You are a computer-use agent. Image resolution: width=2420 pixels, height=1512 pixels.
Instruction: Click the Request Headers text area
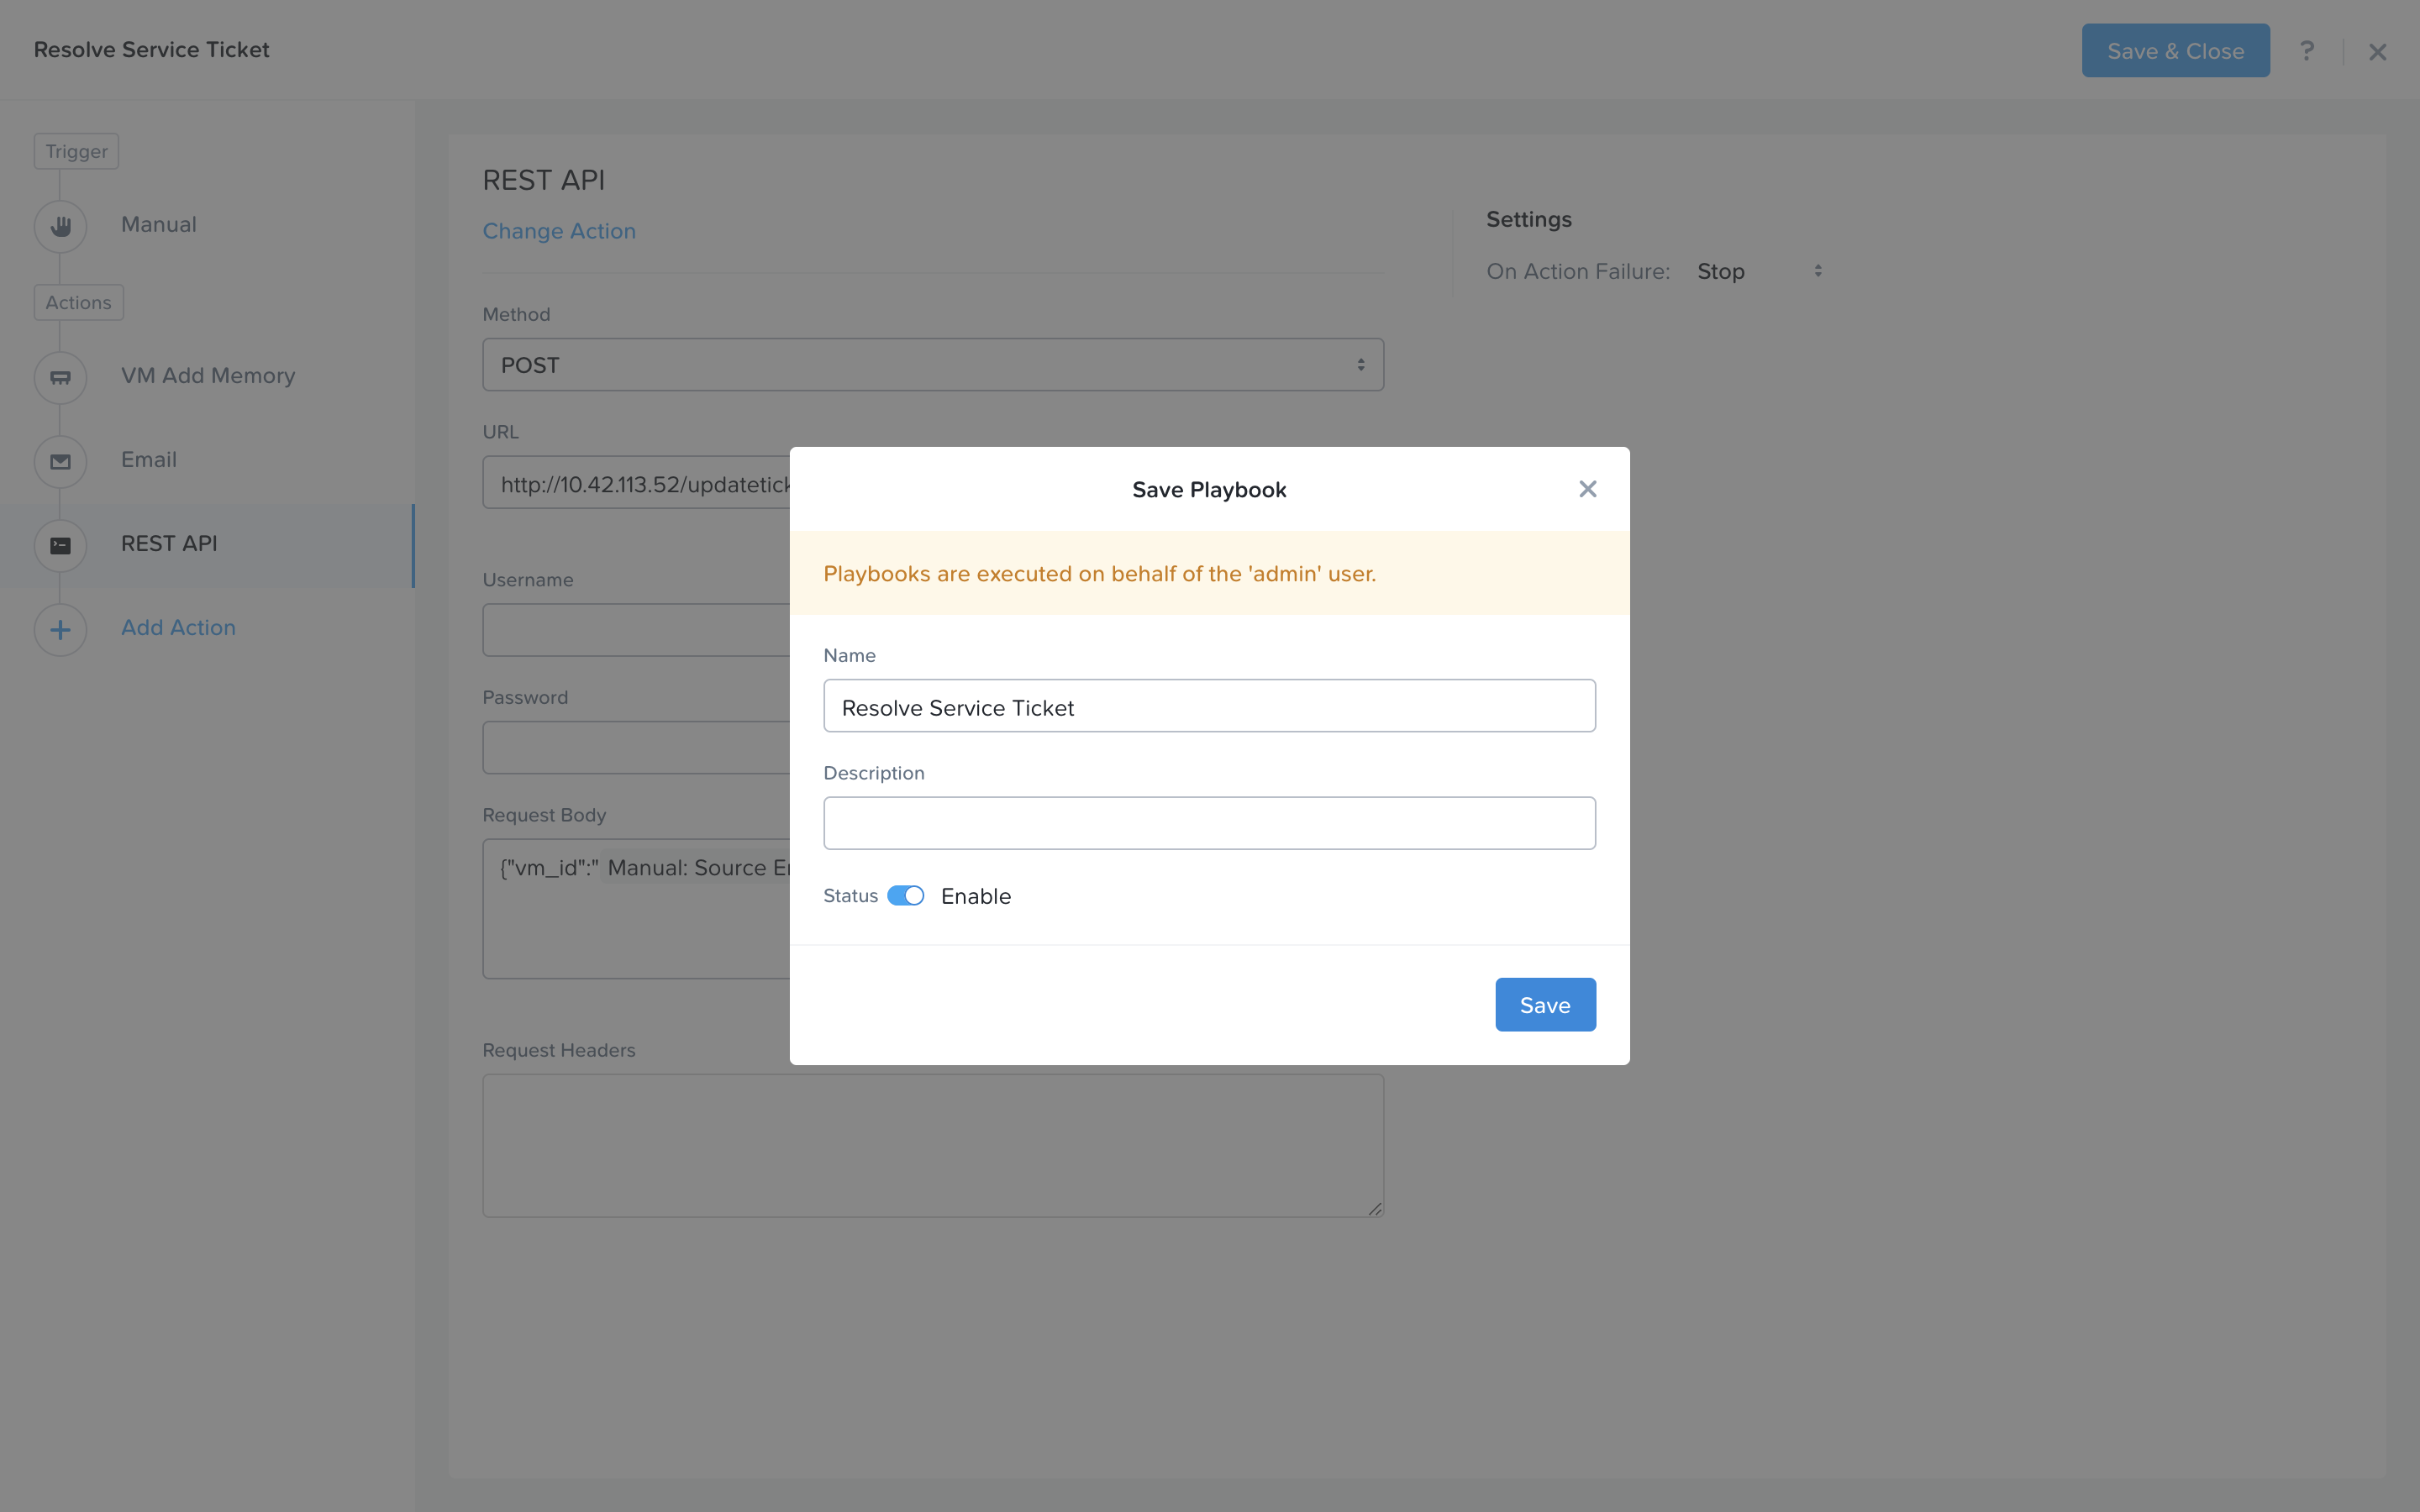click(933, 1146)
